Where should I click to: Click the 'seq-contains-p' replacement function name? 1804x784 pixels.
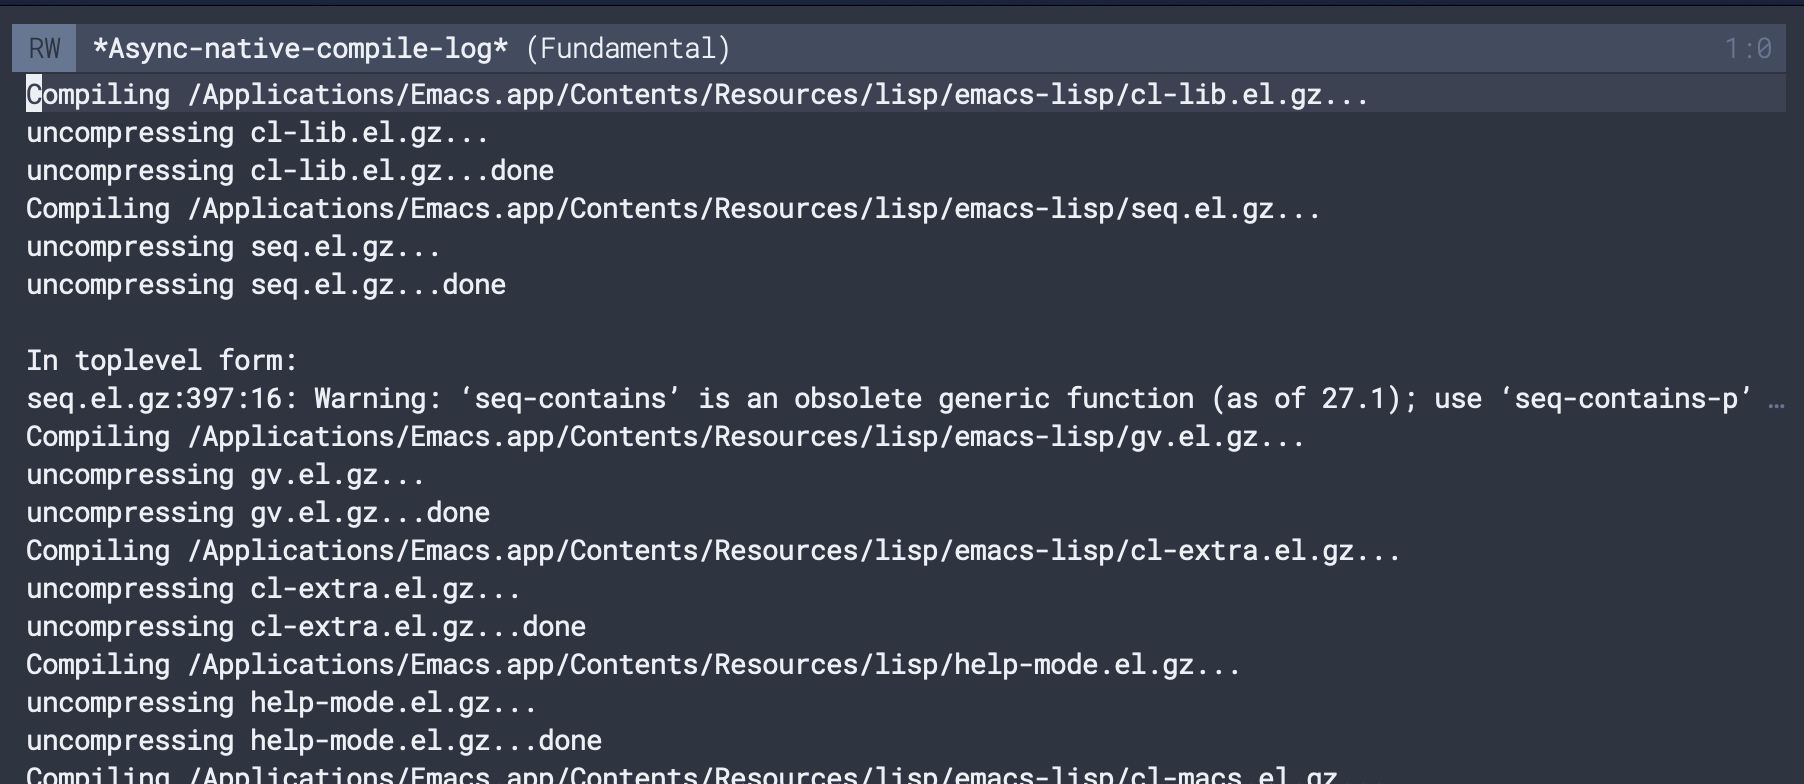pyautogui.click(x=1626, y=399)
